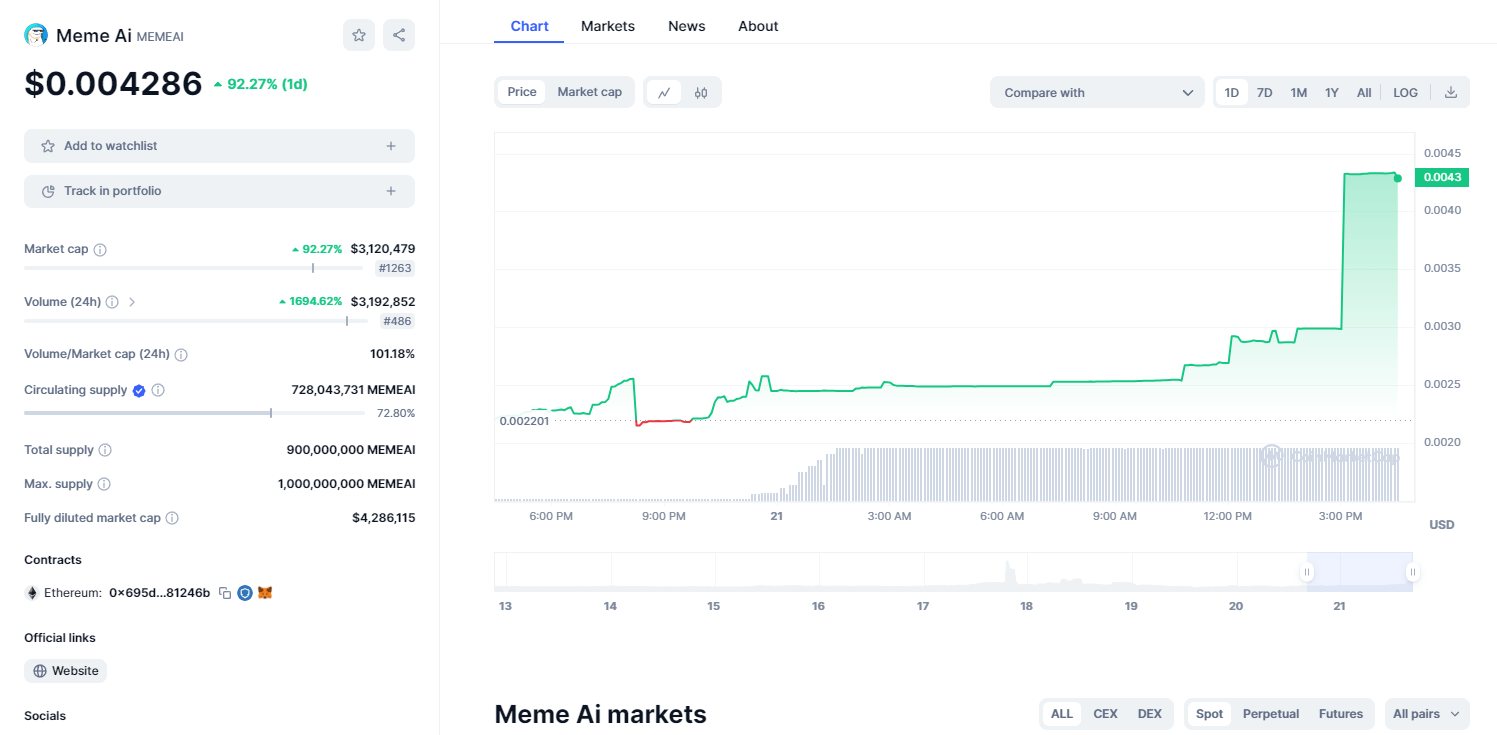Click the MetaMask fox icon
Image resolution: width=1497 pixels, height=735 pixels.
tap(265, 593)
